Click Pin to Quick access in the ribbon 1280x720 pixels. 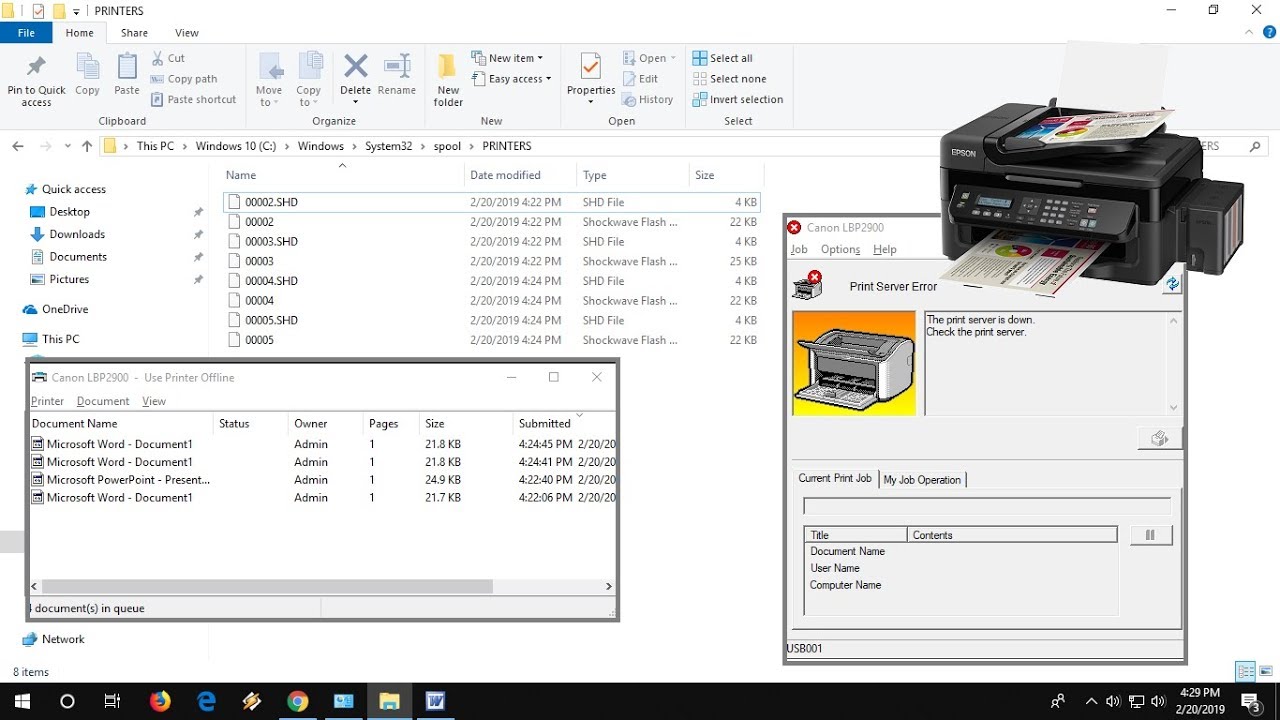coord(36,81)
